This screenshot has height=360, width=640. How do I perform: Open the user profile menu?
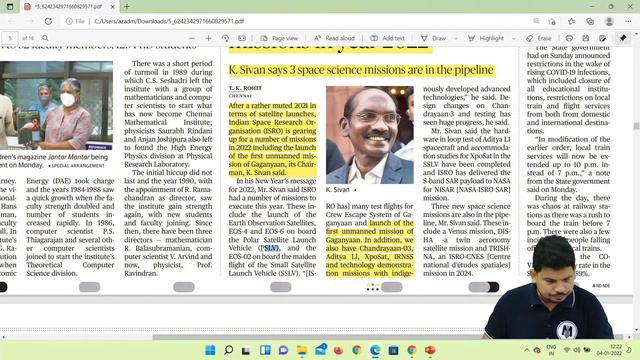pos(609,21)
